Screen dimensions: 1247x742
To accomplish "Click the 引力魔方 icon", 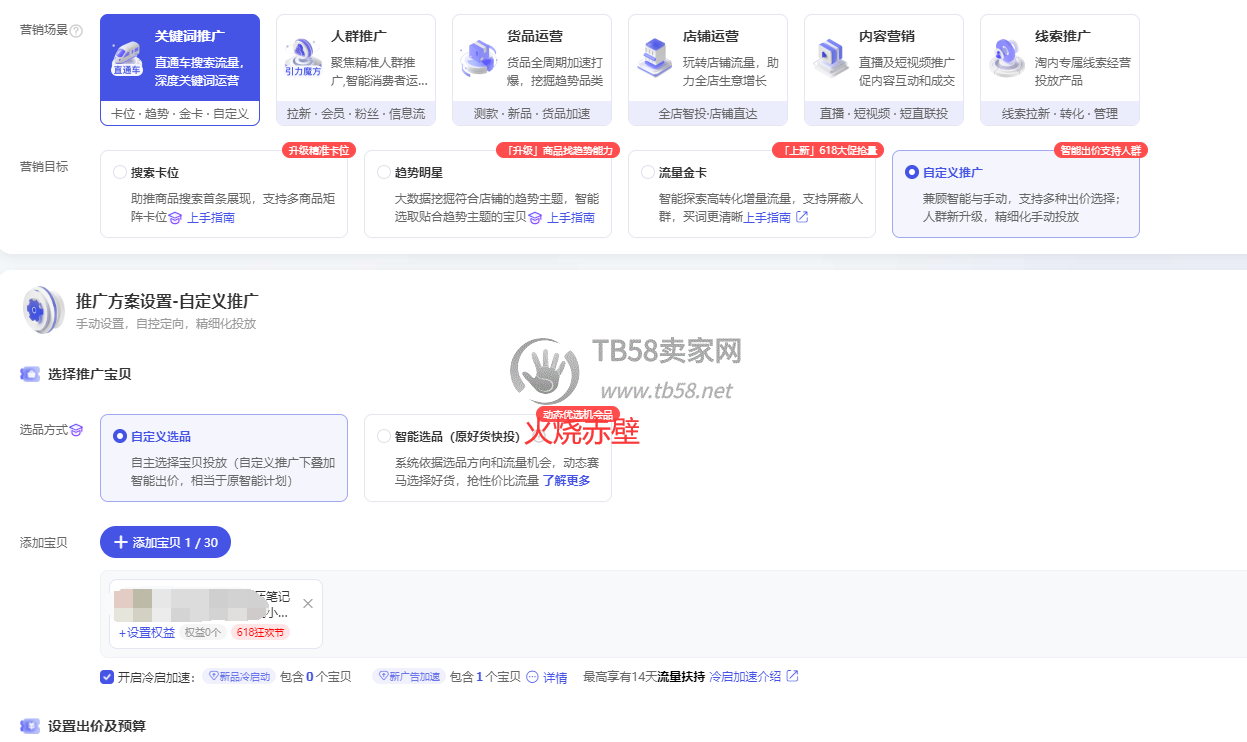I will pos(303,58).
